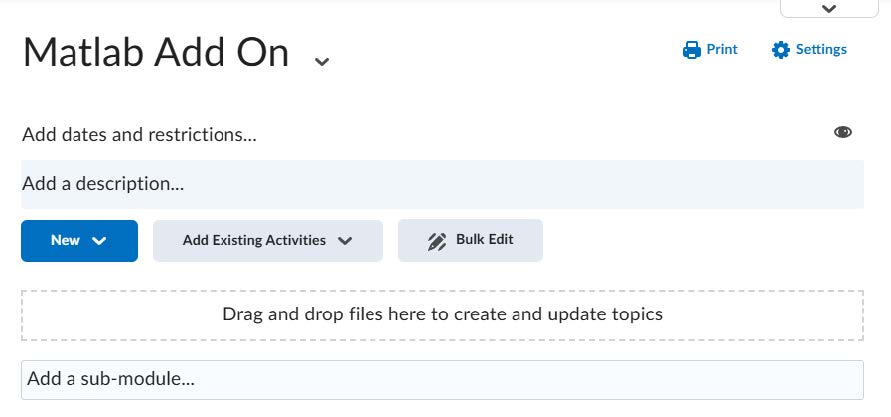Viewport: 891px width, 417px height.
Task: Click into the Add a sub-module field
Action: coord(110,379)
